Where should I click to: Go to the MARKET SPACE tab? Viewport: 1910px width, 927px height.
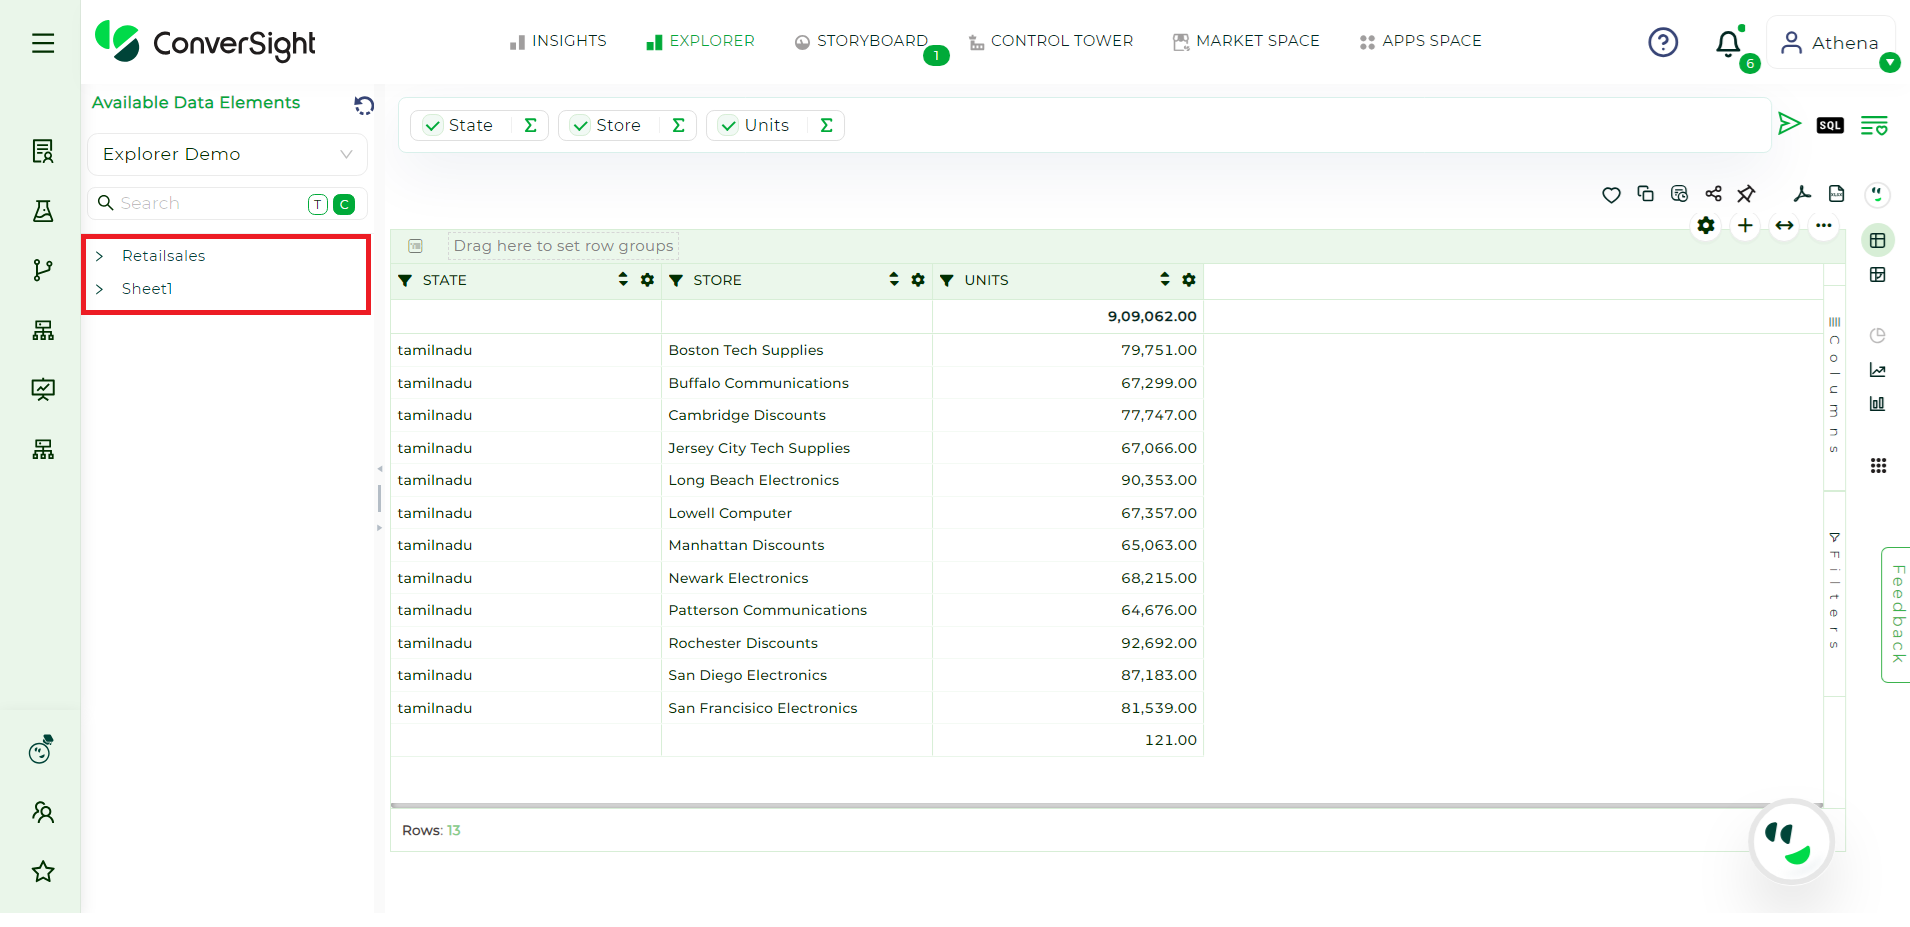[x=1246, y=41]
